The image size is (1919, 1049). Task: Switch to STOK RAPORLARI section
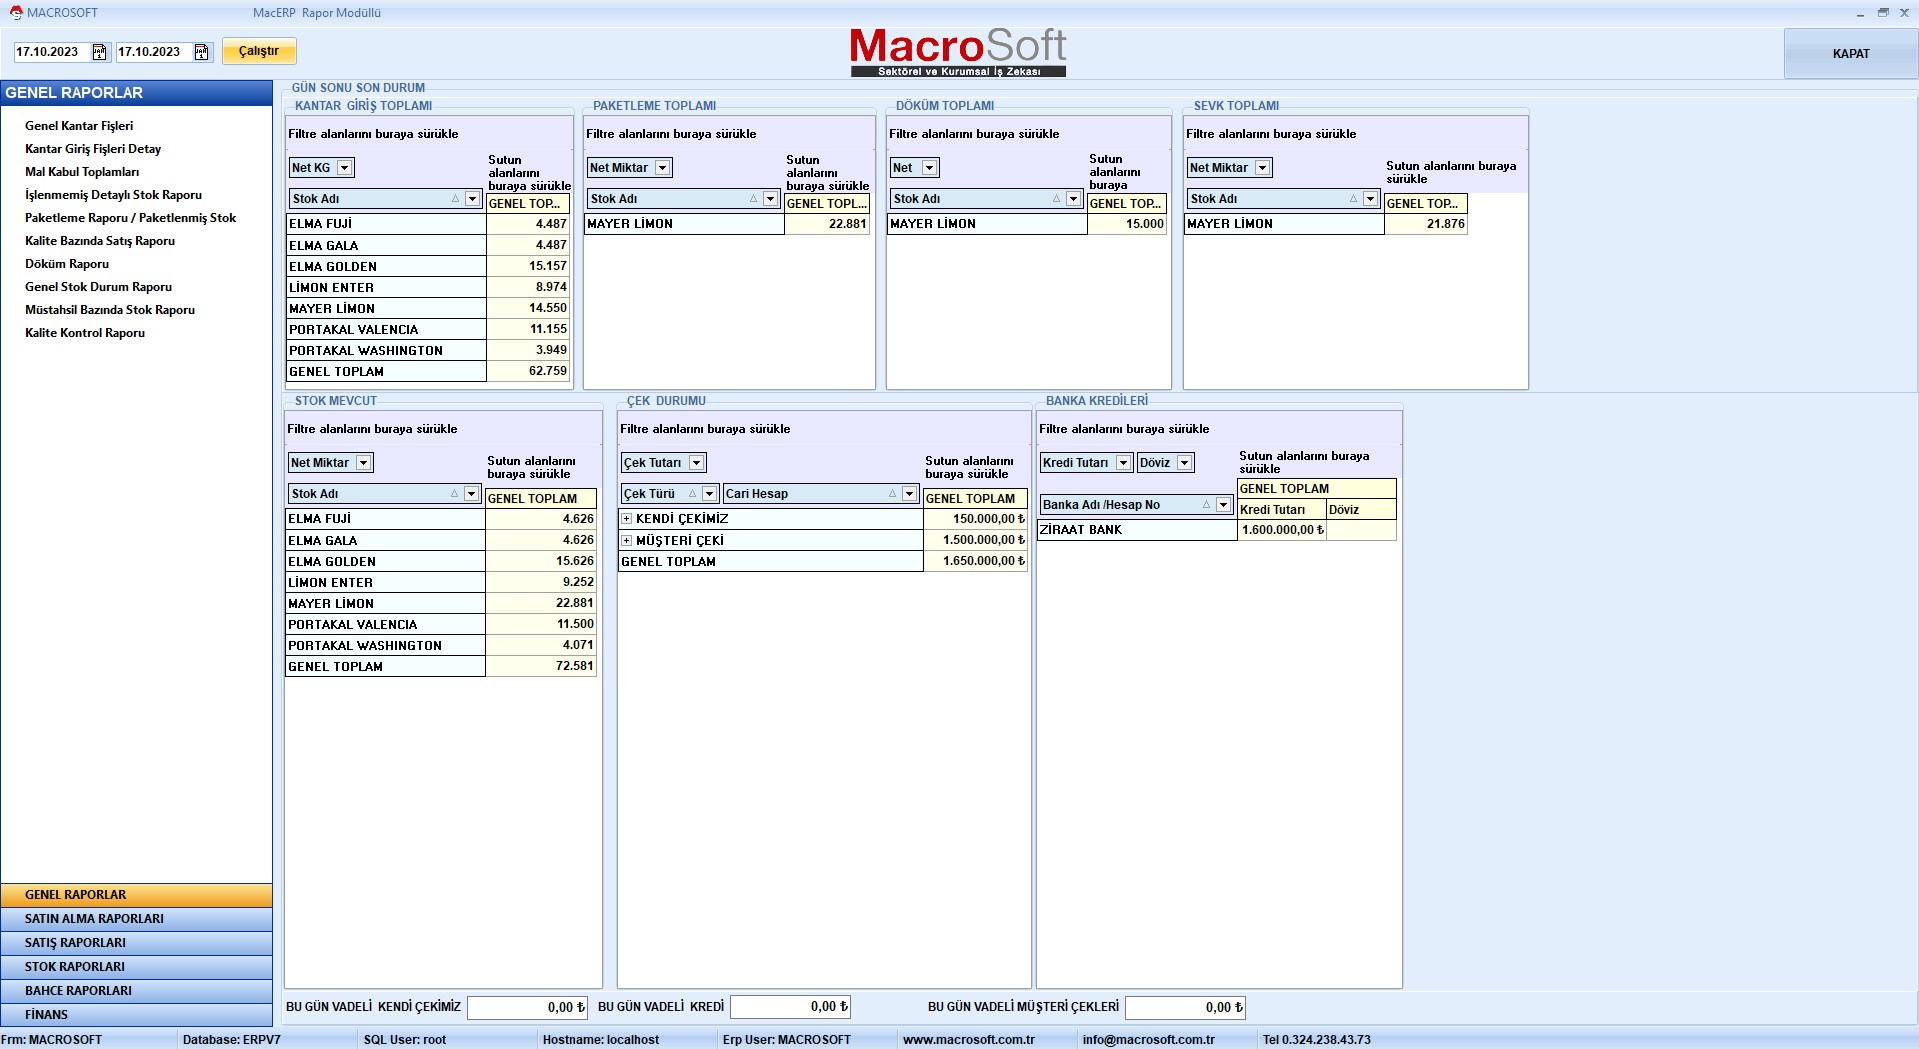(136, 967)
